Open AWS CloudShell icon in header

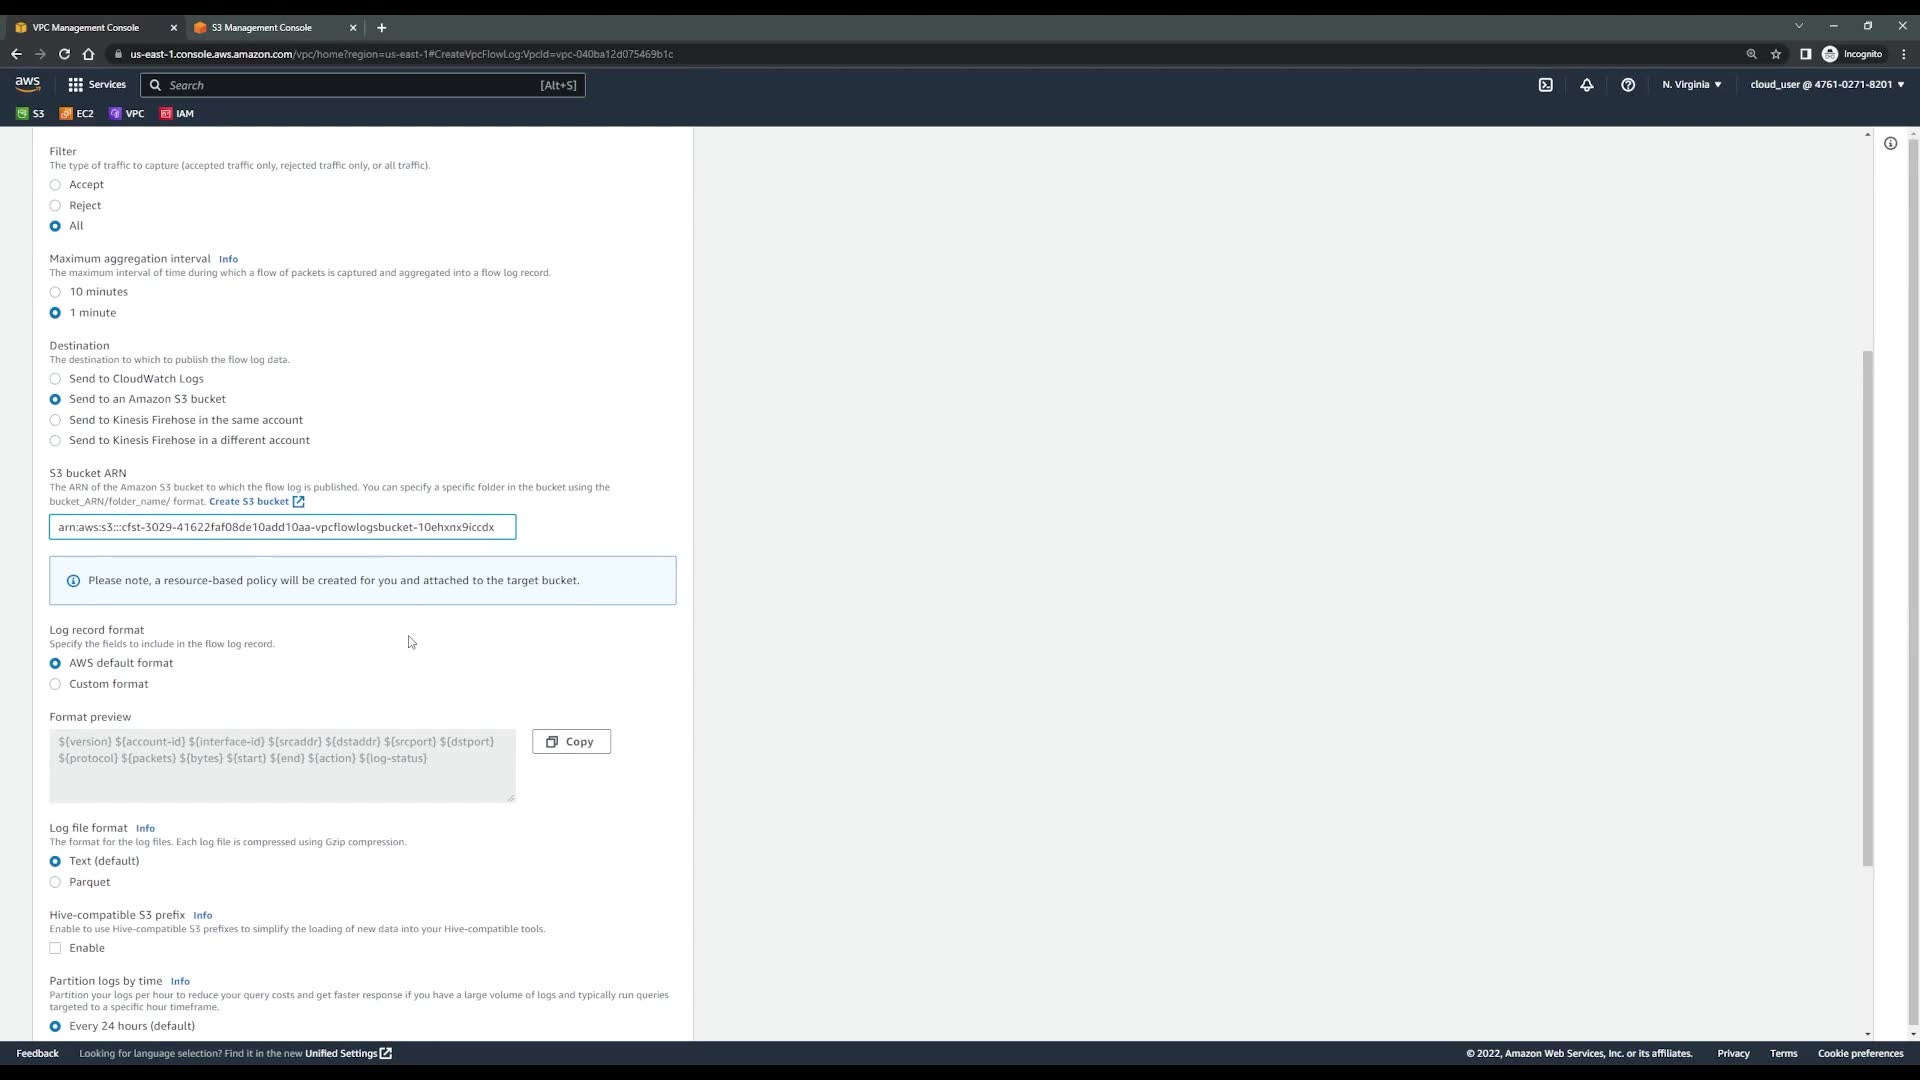tap(1545, 85)
